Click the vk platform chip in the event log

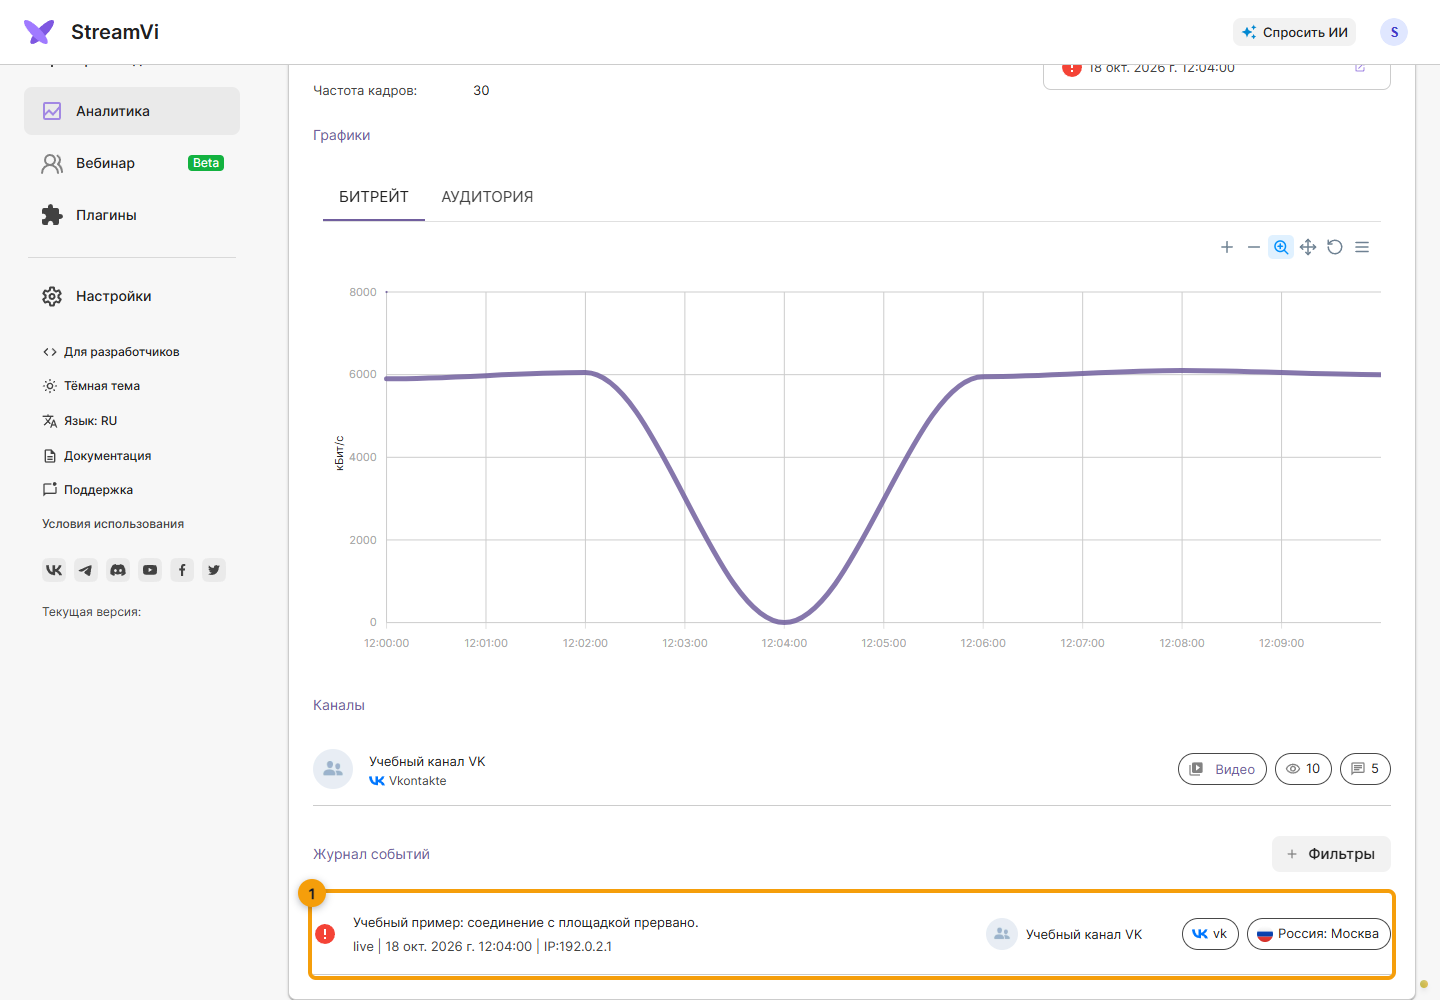[1210, 934]
